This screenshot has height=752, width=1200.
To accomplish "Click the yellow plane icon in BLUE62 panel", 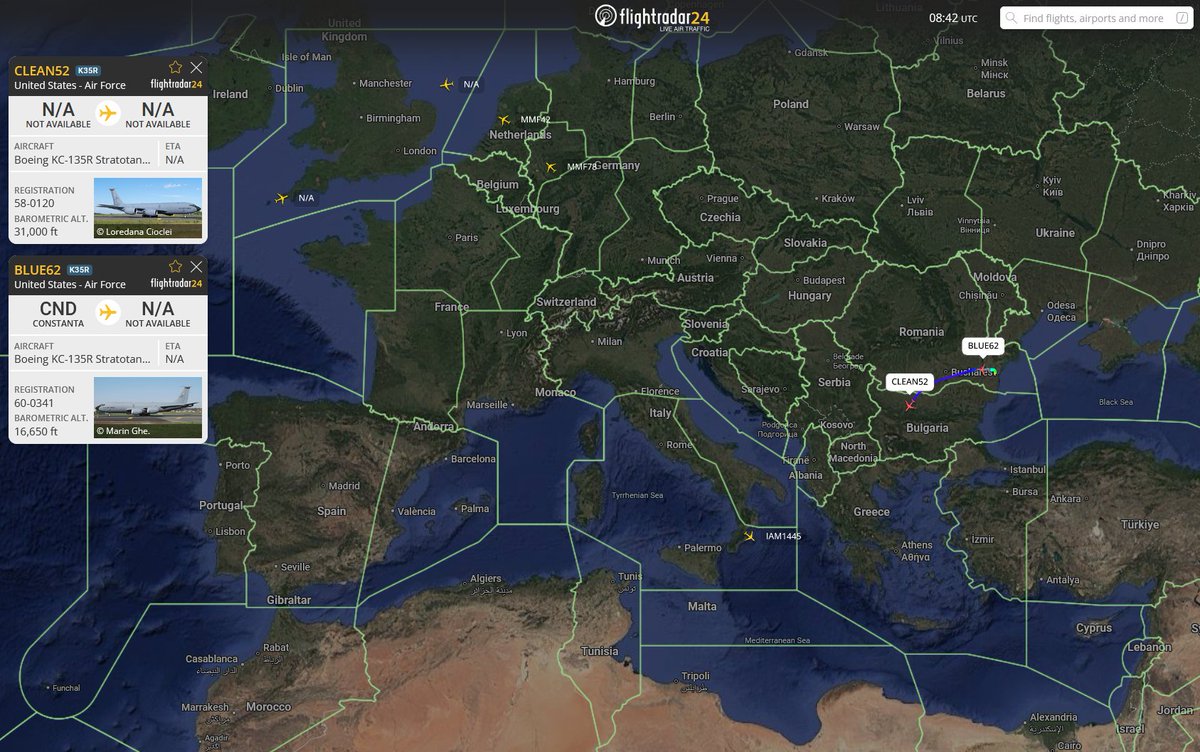I will tap(108, 312).
